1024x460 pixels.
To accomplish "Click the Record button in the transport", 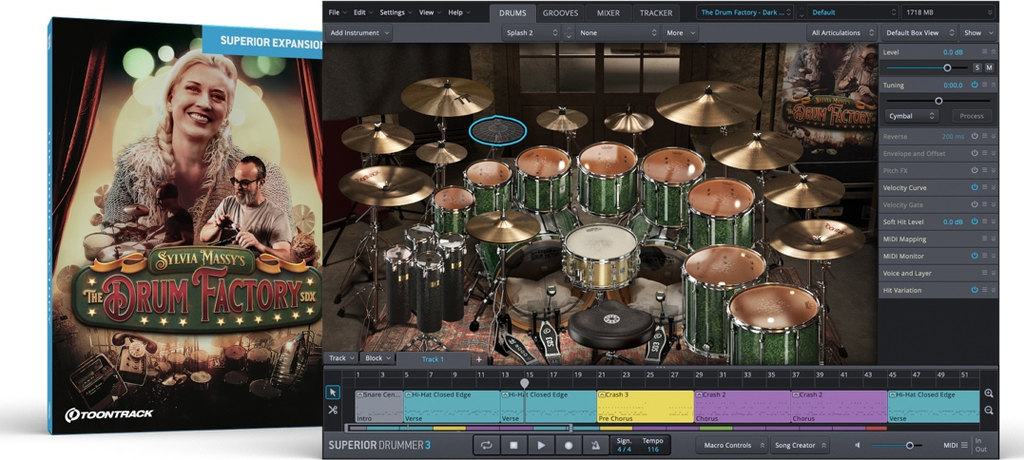I will click(568, 445).
